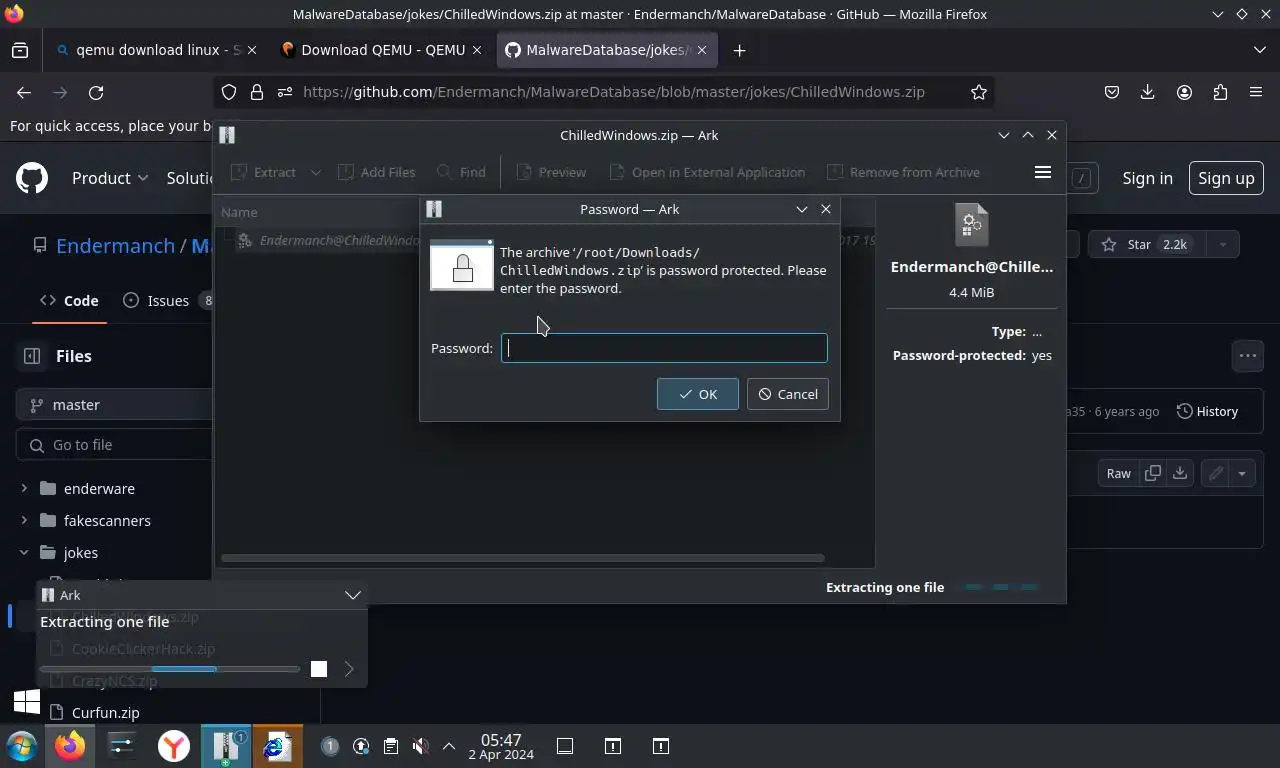Switch to qemu download linux tab
Image resolution: width=1280 pixels, height=768 pixels.
pos(157,50)
